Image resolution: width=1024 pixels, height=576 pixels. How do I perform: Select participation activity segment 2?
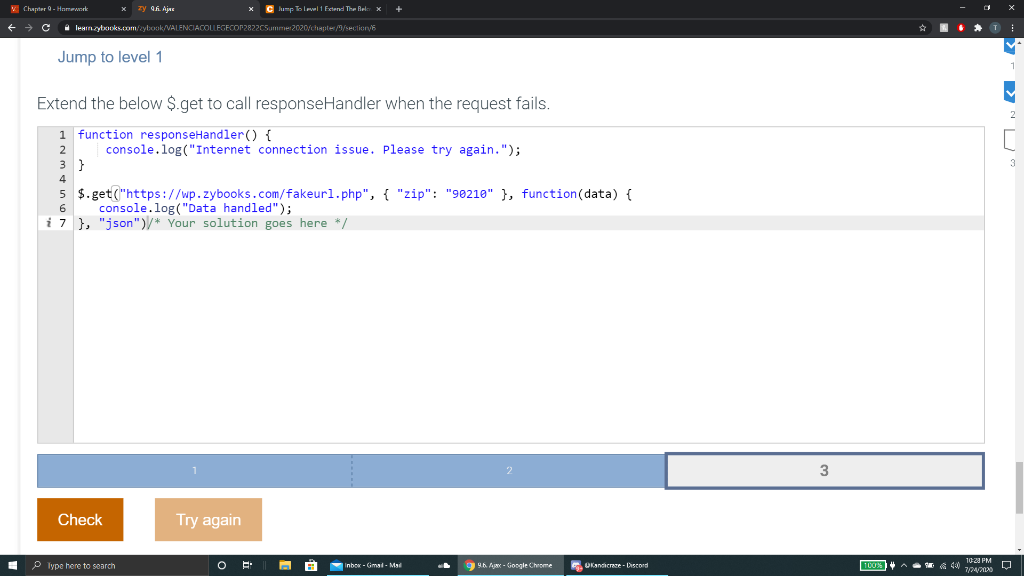pyautogui.click(x=509, y=470)
